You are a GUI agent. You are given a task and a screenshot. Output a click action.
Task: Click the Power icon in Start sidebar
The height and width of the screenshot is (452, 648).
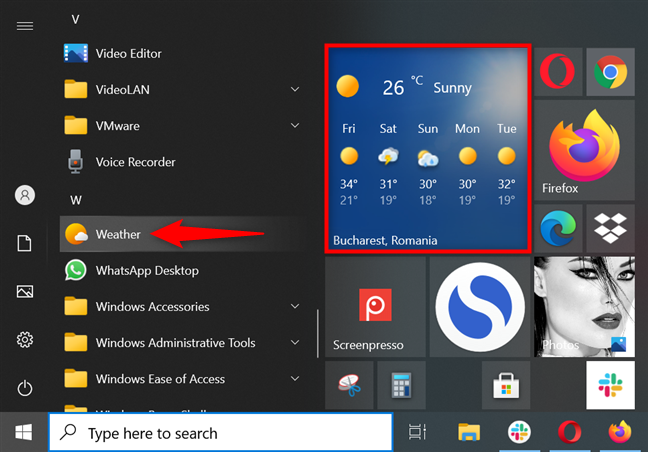tap(25, 388)
